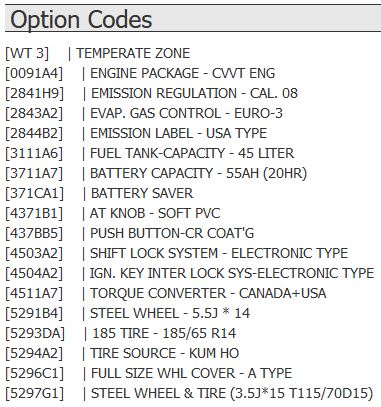This screenshot has height=407, width=381.
Task: Select option code 0091A4 Engine Package
Action: (x=140, y=73)
